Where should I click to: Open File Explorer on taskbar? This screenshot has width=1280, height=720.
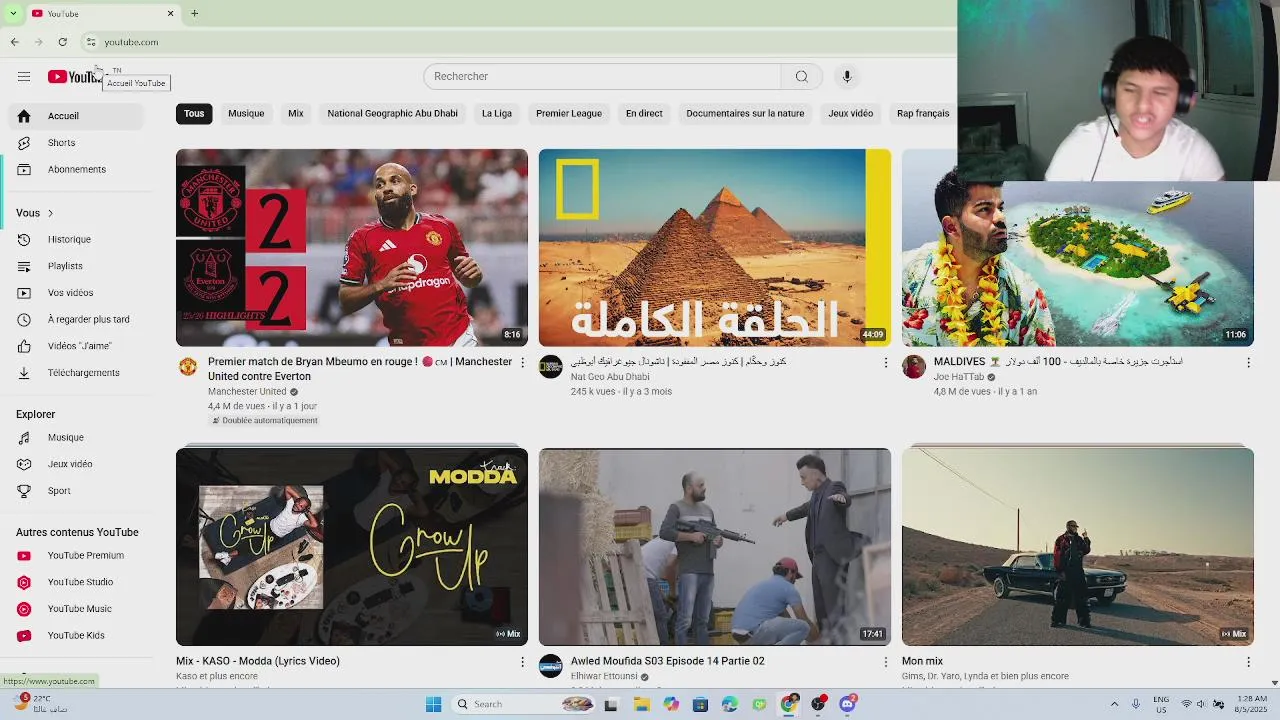[641, 704]
